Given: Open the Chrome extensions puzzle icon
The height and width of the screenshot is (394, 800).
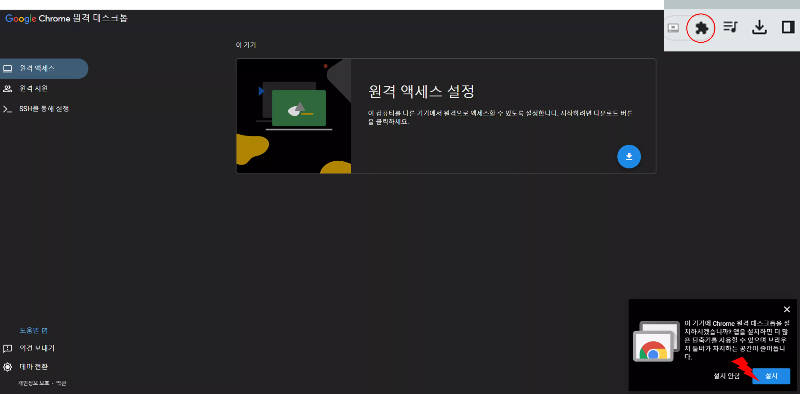Looking at the screenshot, I should [x=701, y=28].
